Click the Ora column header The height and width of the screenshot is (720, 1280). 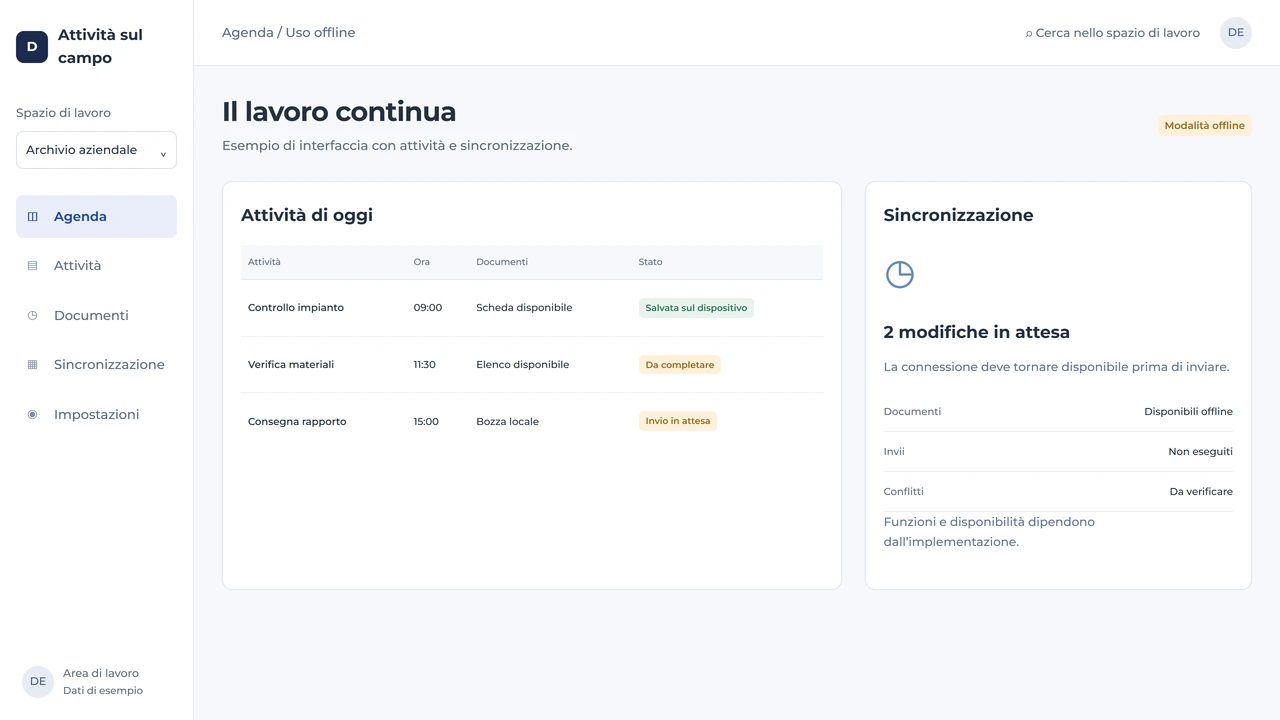point(422,262)
